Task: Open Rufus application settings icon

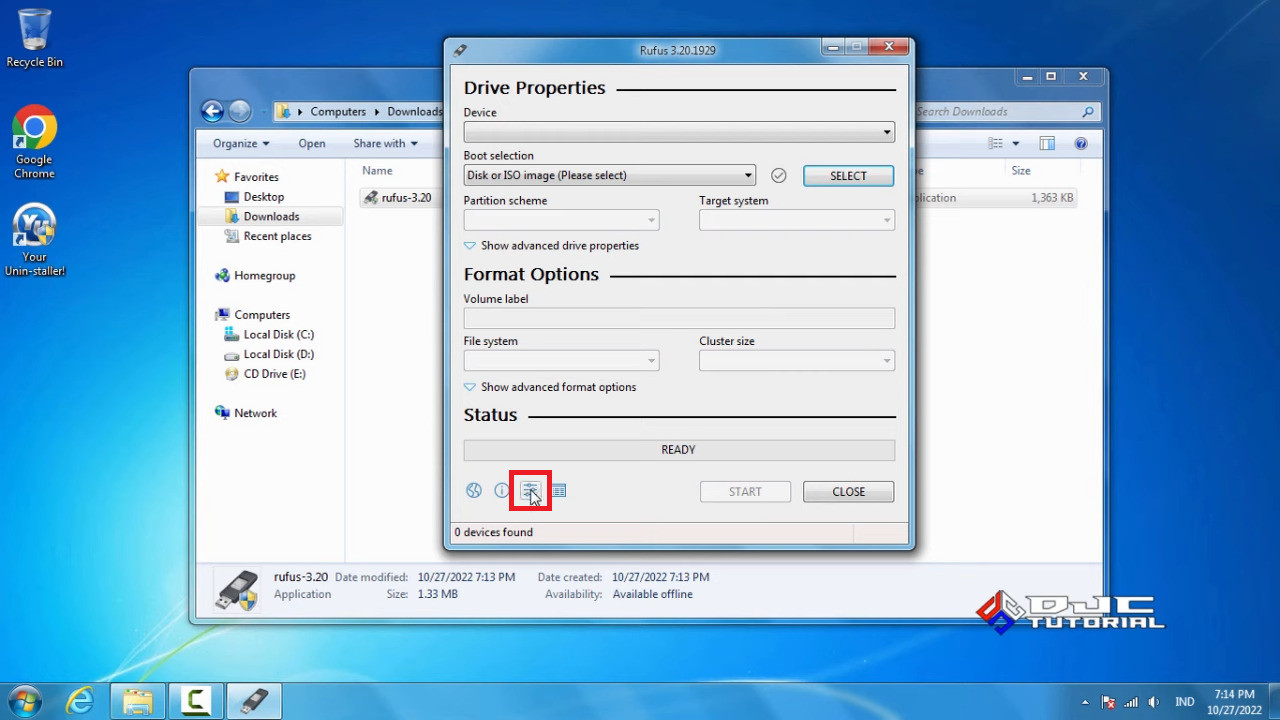Action: point(530,491)
